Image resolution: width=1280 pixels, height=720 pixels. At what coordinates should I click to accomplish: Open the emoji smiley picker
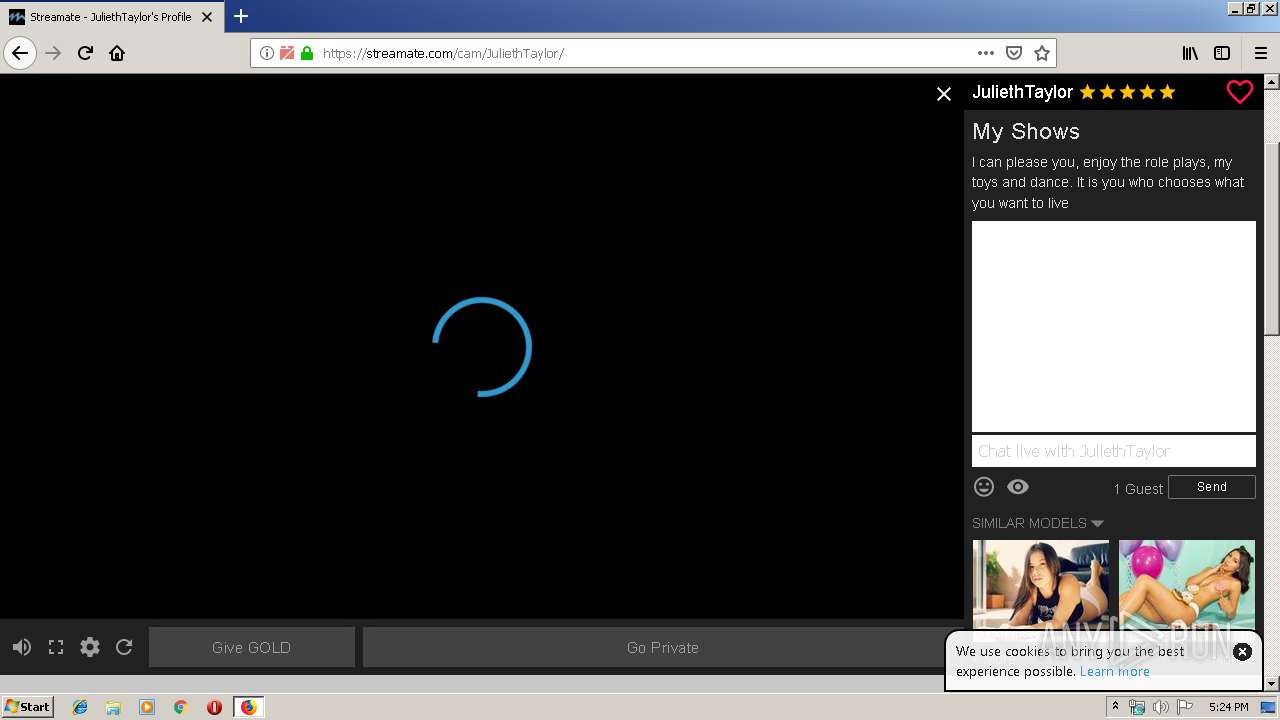[984, 487]
